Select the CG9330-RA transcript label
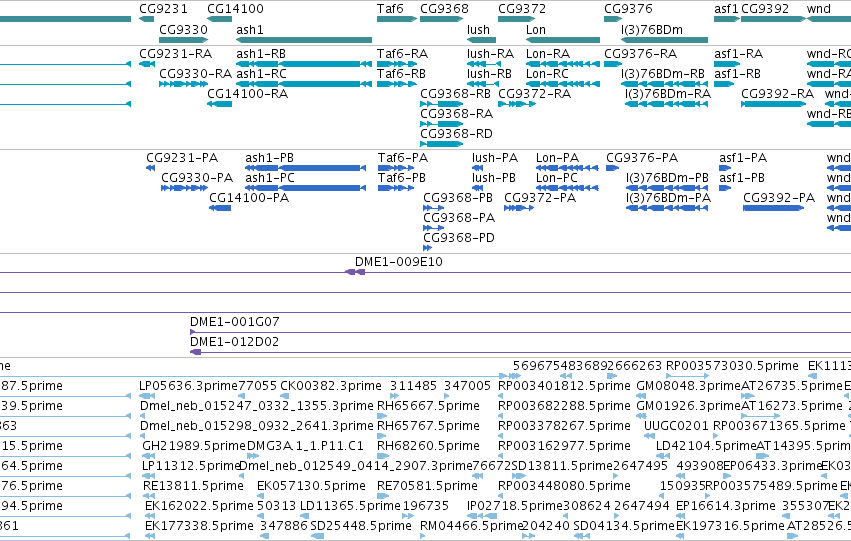 (x=195, y=74)
